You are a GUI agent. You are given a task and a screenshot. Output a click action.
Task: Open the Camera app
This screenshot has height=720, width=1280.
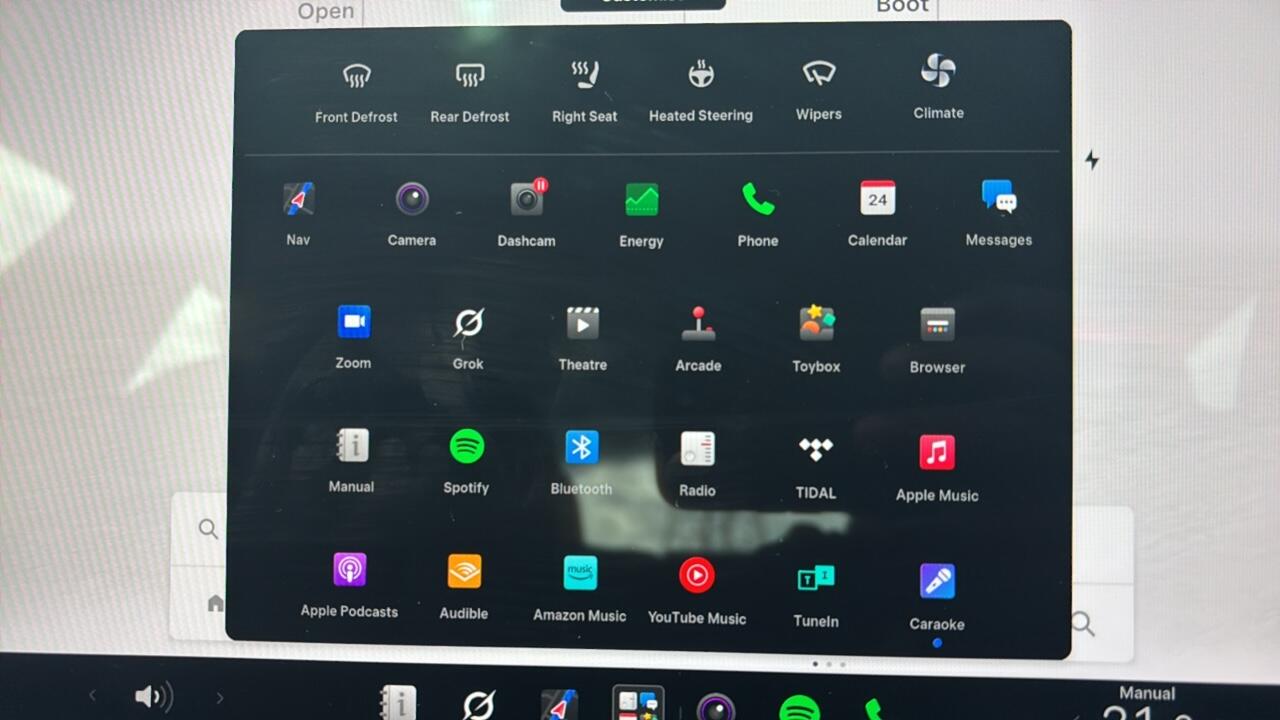point(412,214)
